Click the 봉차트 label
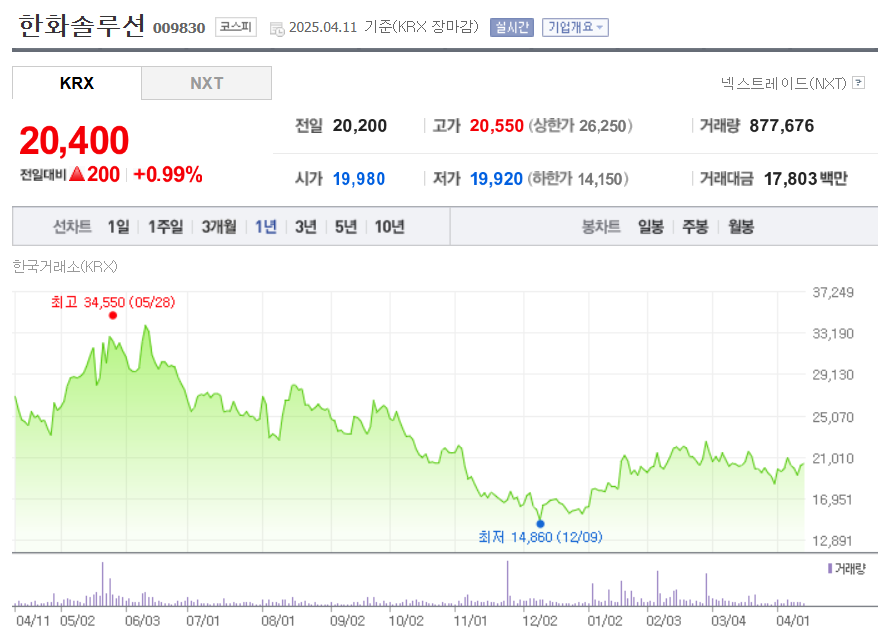The width and height of the screenshot is (878, 641). point(601,227)
